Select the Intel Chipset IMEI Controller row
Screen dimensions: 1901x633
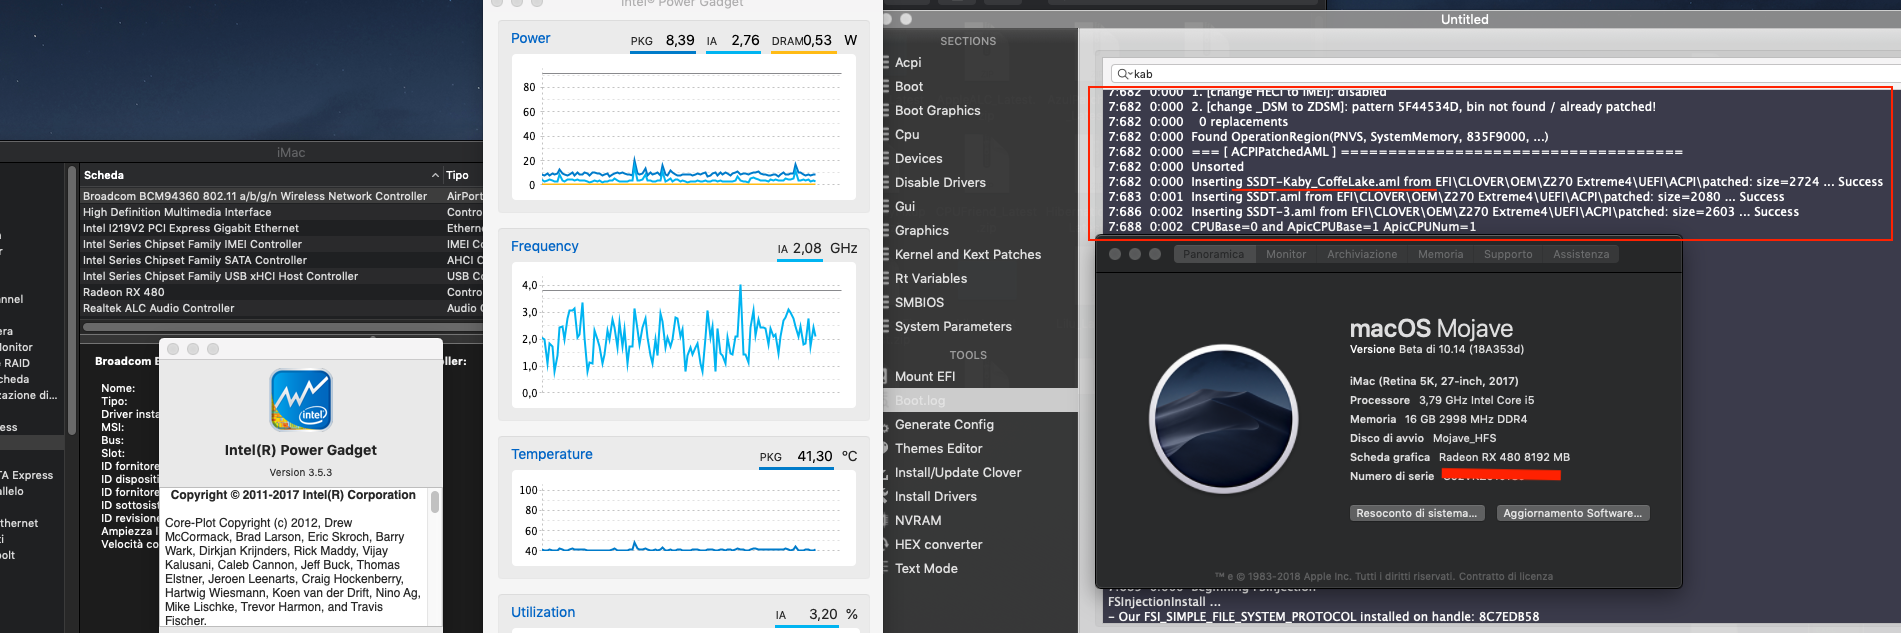click(x=281, y=244)
